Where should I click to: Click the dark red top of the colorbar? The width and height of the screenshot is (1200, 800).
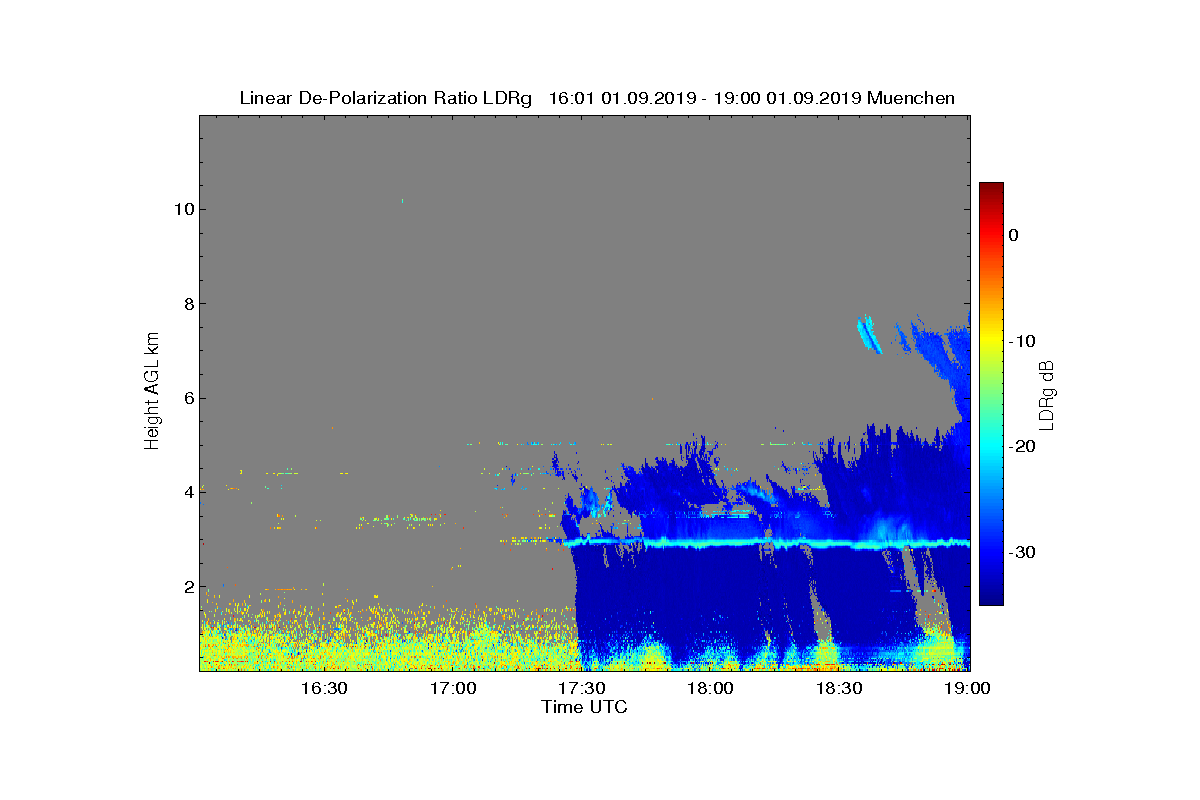tap(991, 190)
